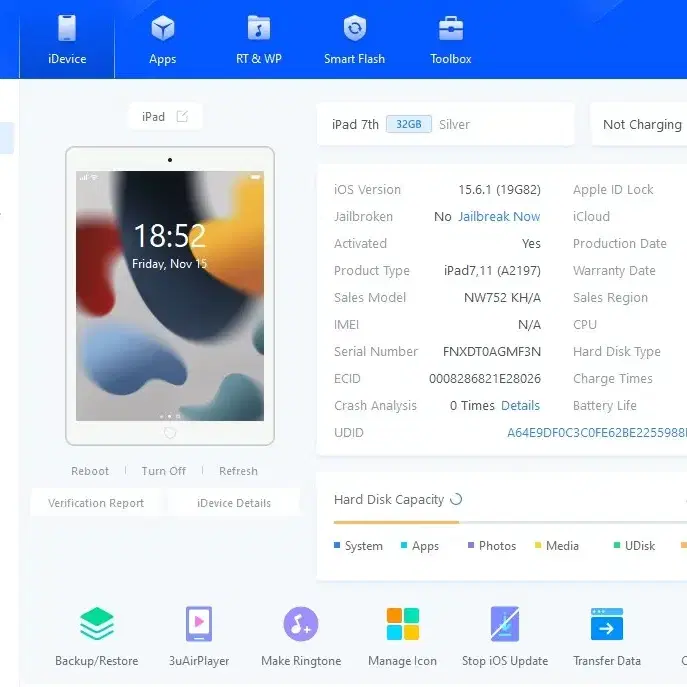This screenshot has width=687, height=687.
Task: Refresh the device info
Action: pos(238,471)
